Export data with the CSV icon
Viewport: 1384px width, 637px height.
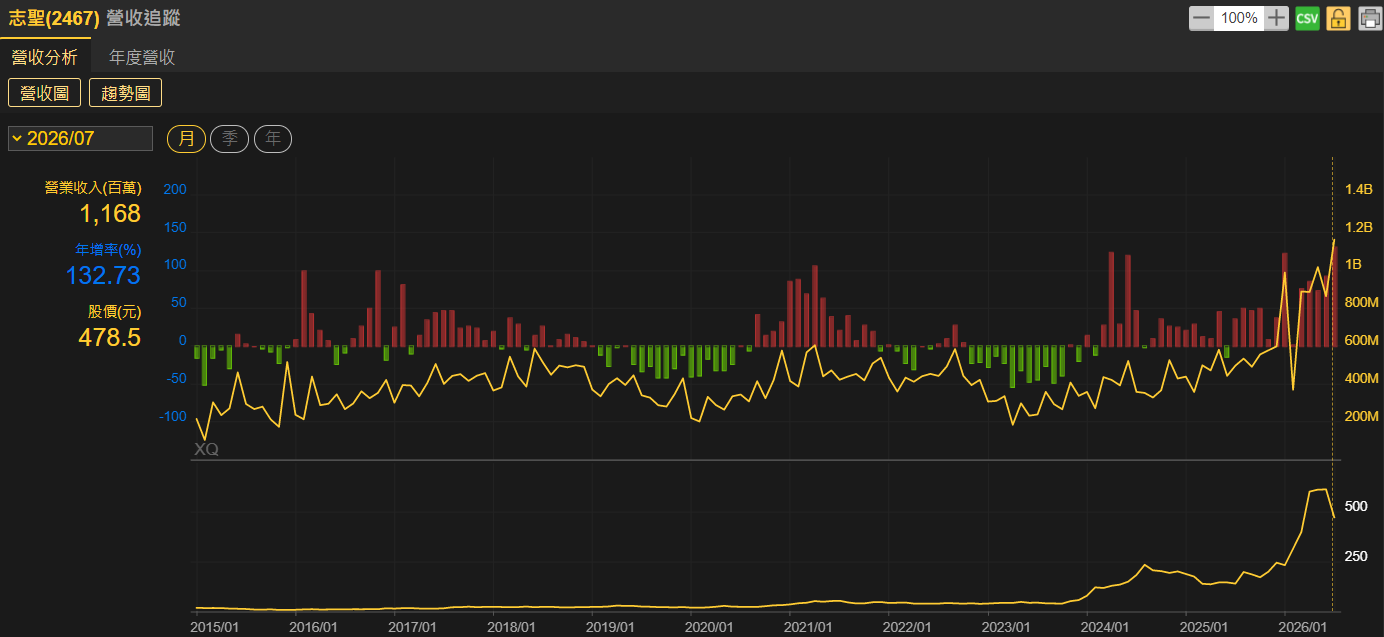1307,18
